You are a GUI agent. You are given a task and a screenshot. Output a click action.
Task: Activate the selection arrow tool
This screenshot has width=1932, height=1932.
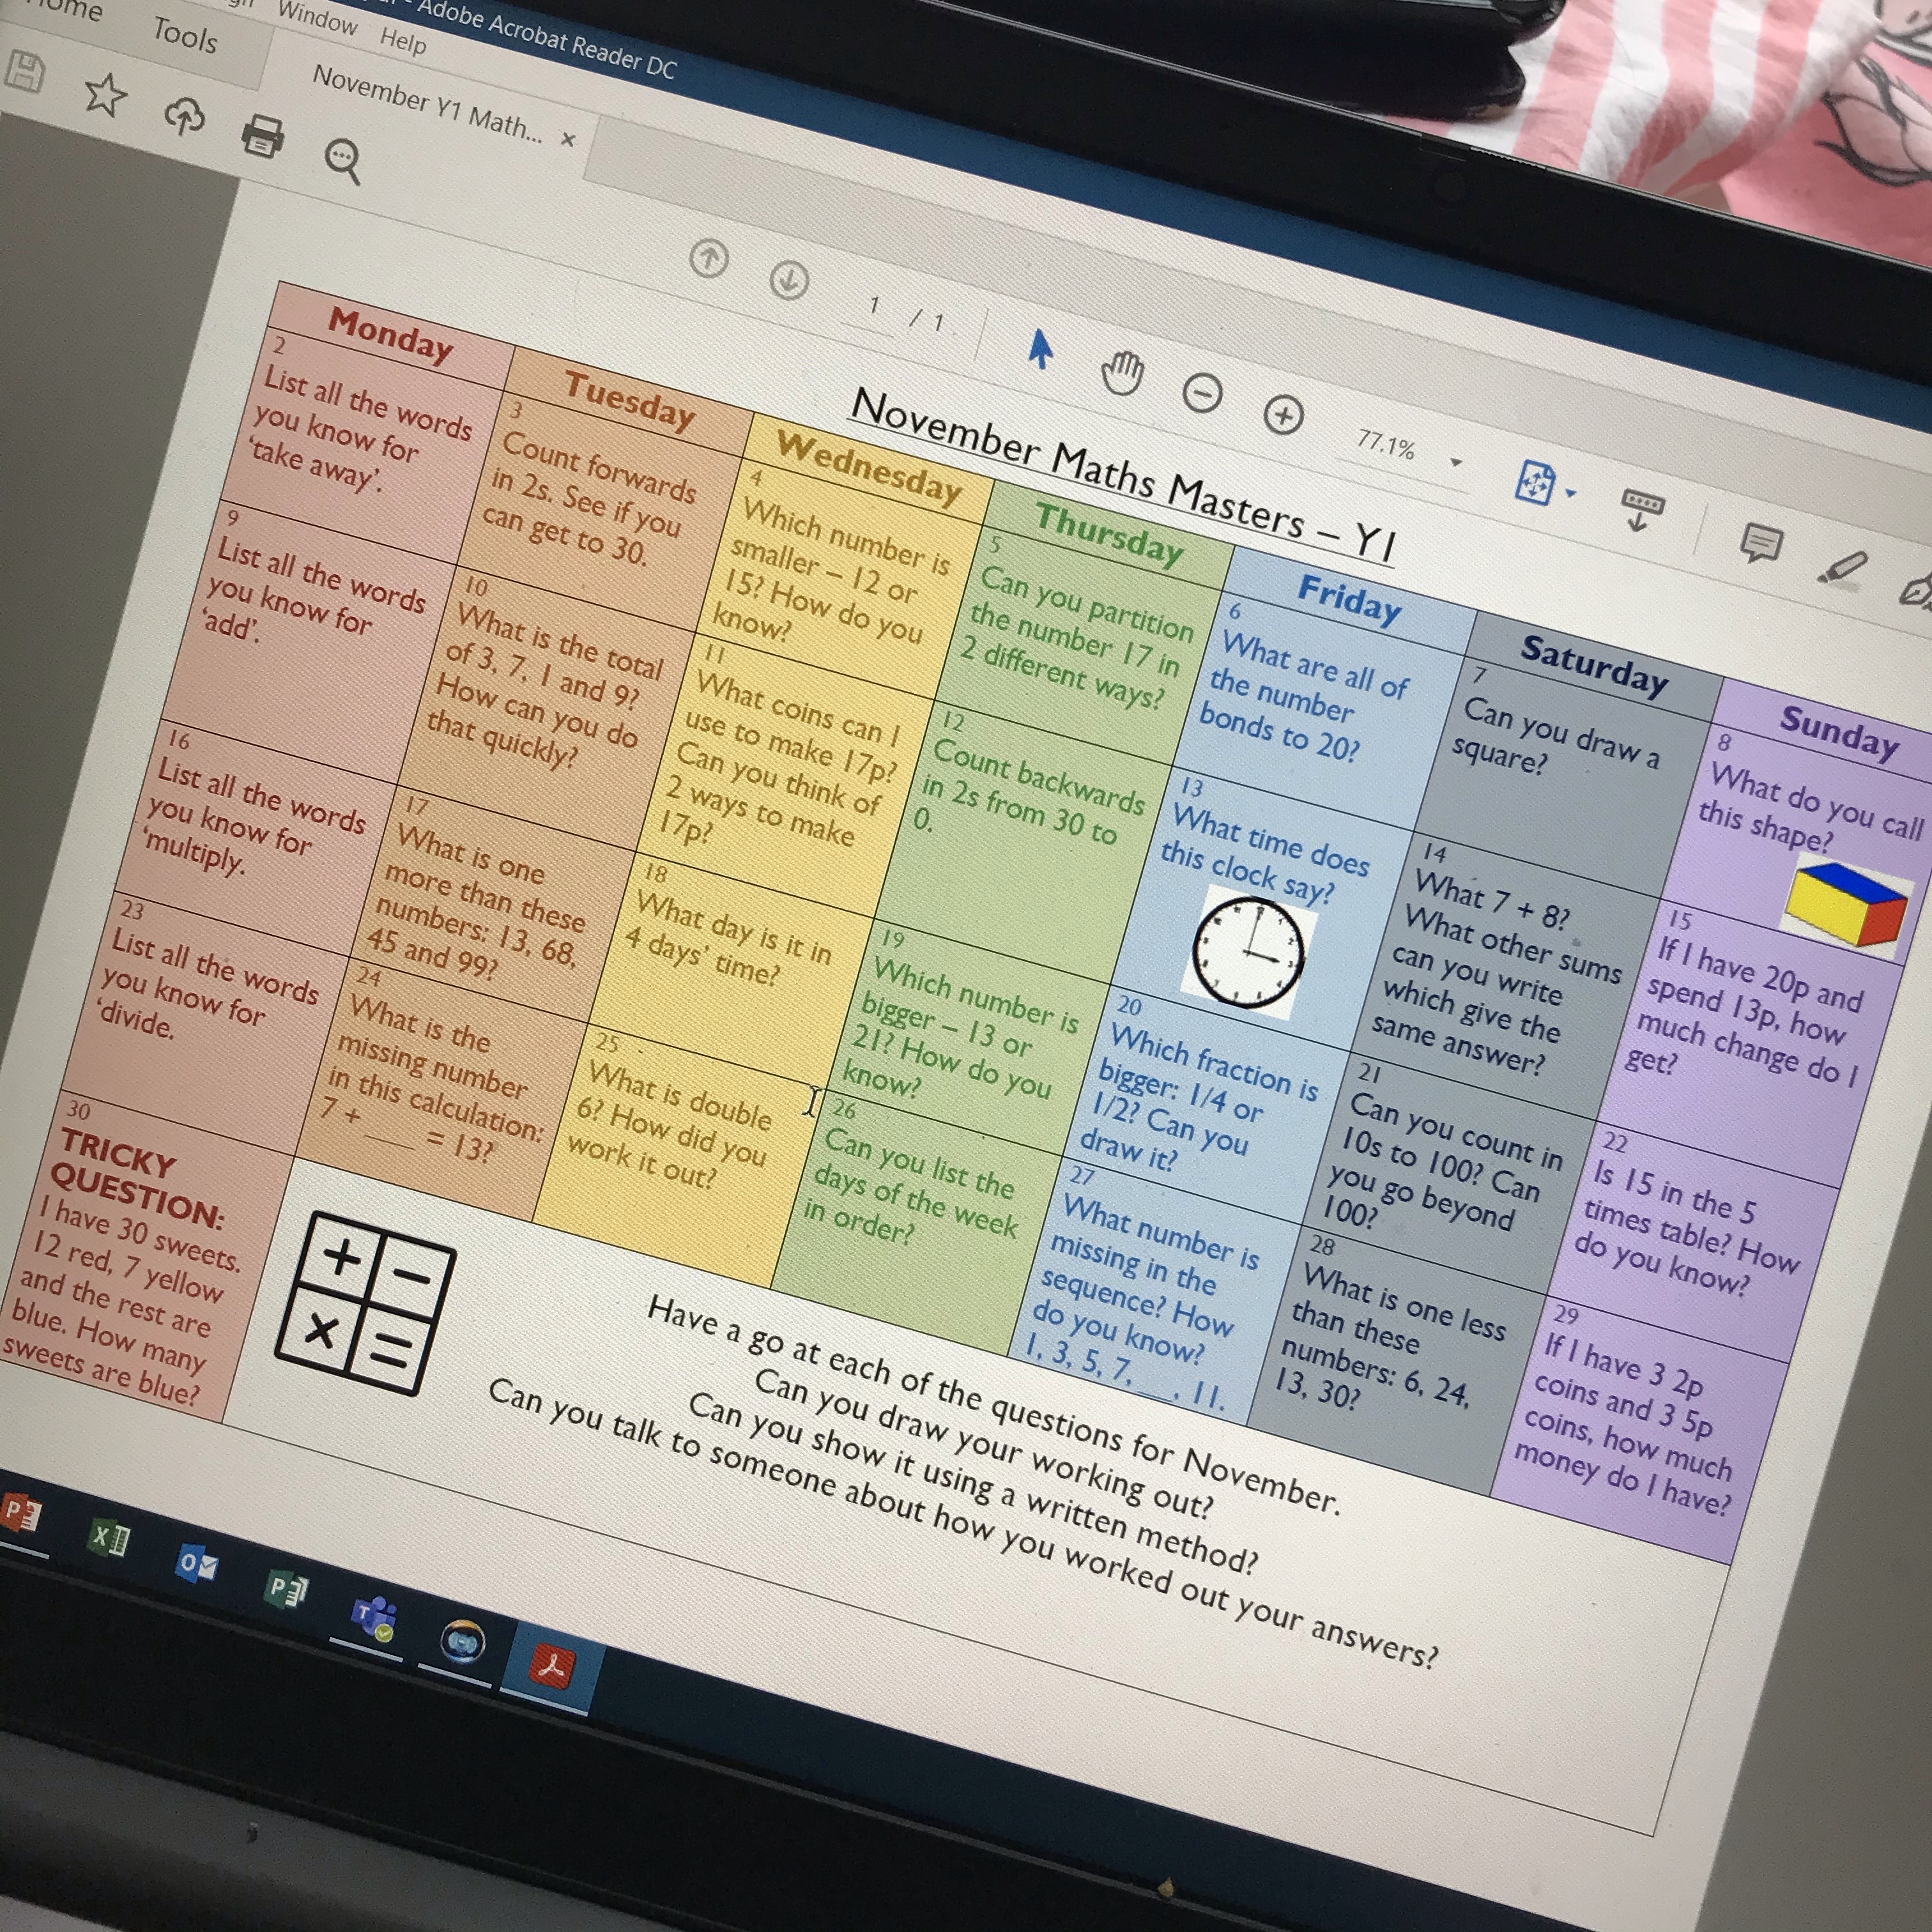1040,349
